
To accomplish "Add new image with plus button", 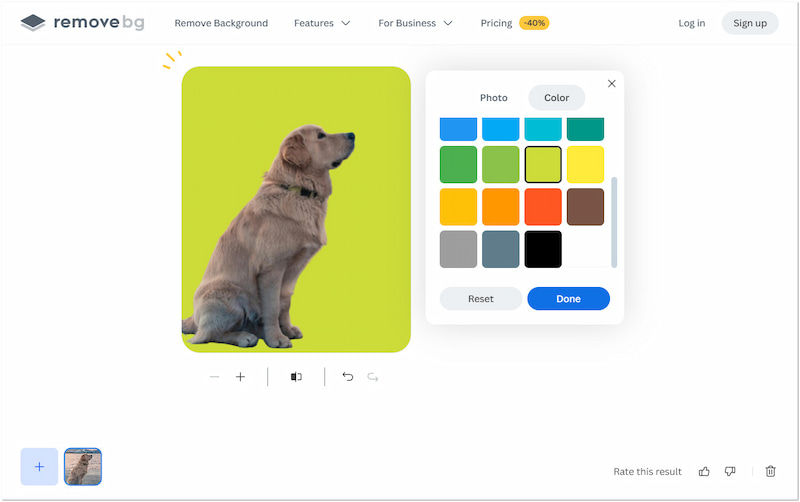I will 39,466.
